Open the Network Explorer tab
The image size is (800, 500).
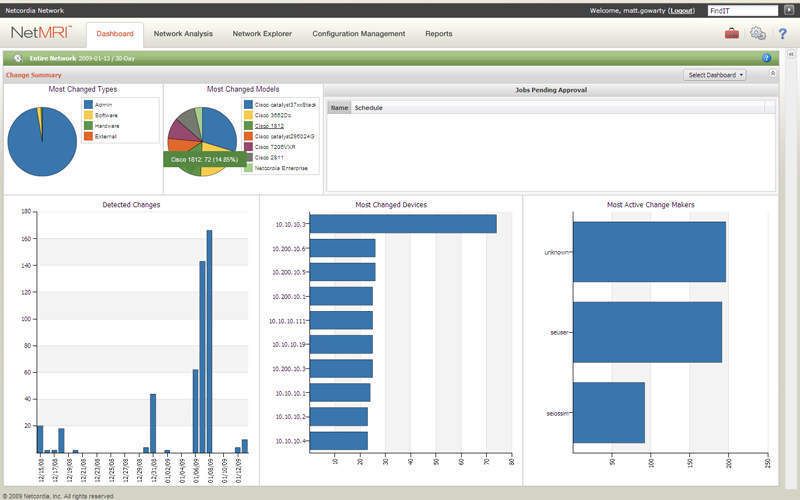262,34
